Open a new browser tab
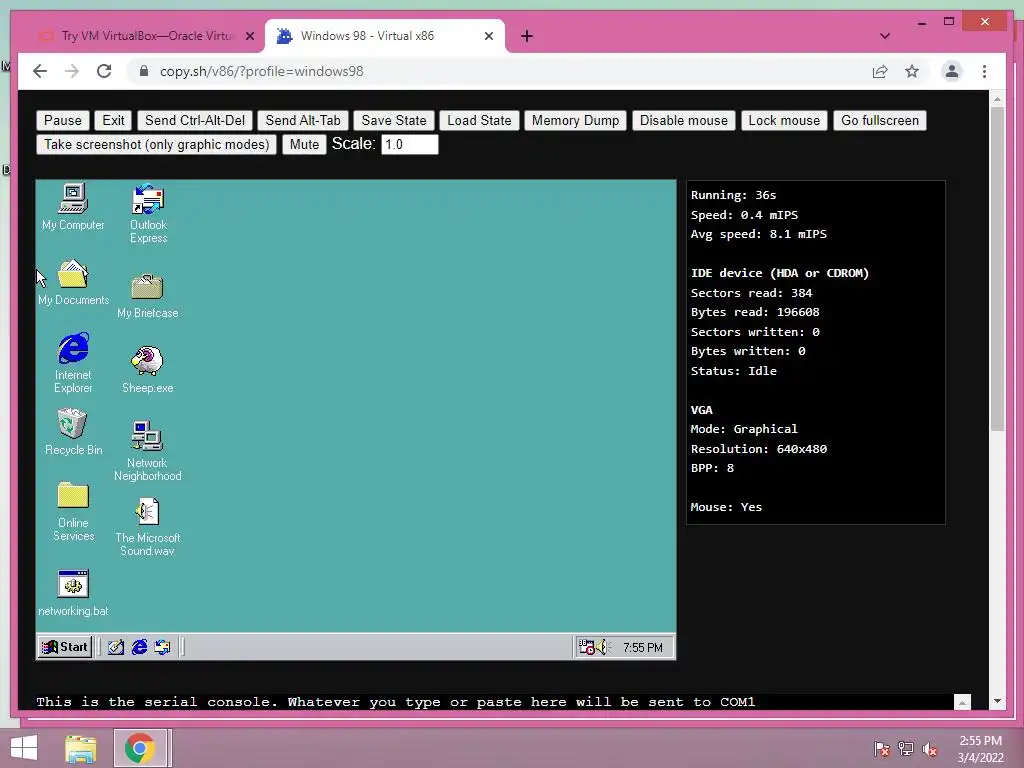The image size is (1024, 768). (526, 37)
